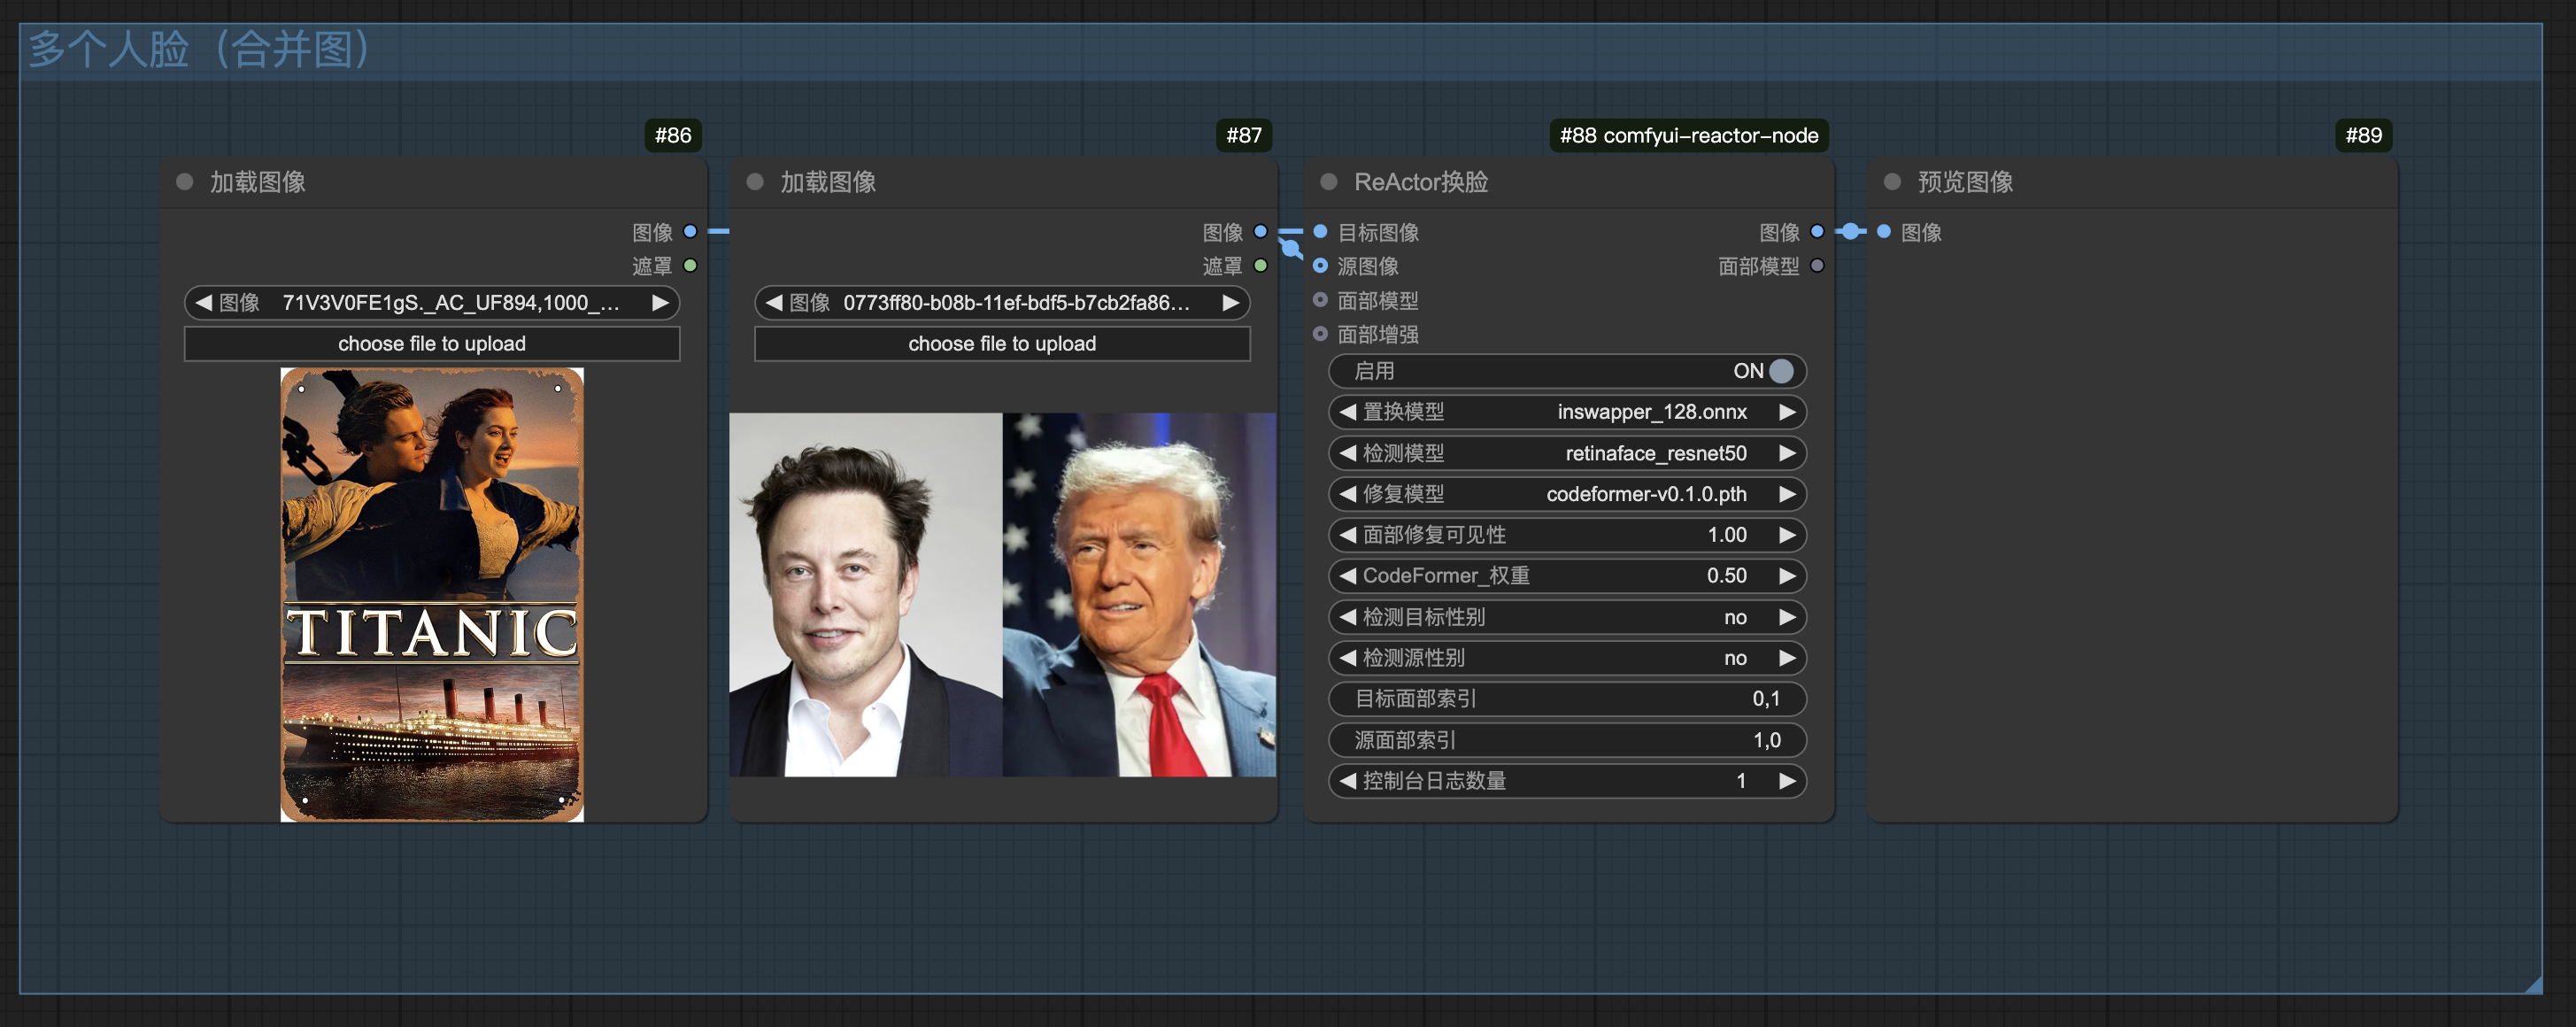Click next arrow on 检测模型 retinaface_resnet50
2576x1027 pixels.
[1787, 453]
